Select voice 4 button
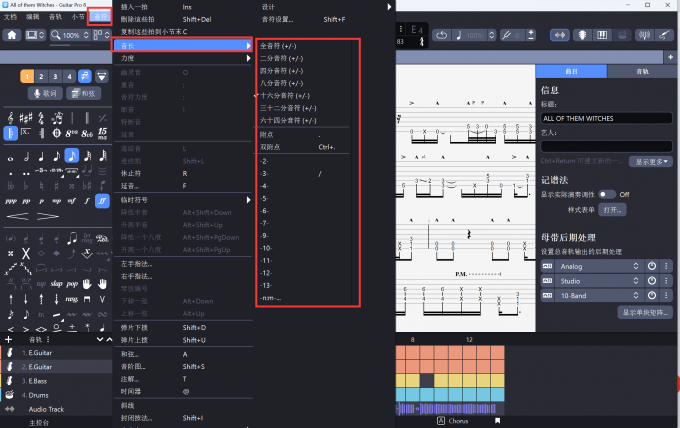 (x=70, y=76)
